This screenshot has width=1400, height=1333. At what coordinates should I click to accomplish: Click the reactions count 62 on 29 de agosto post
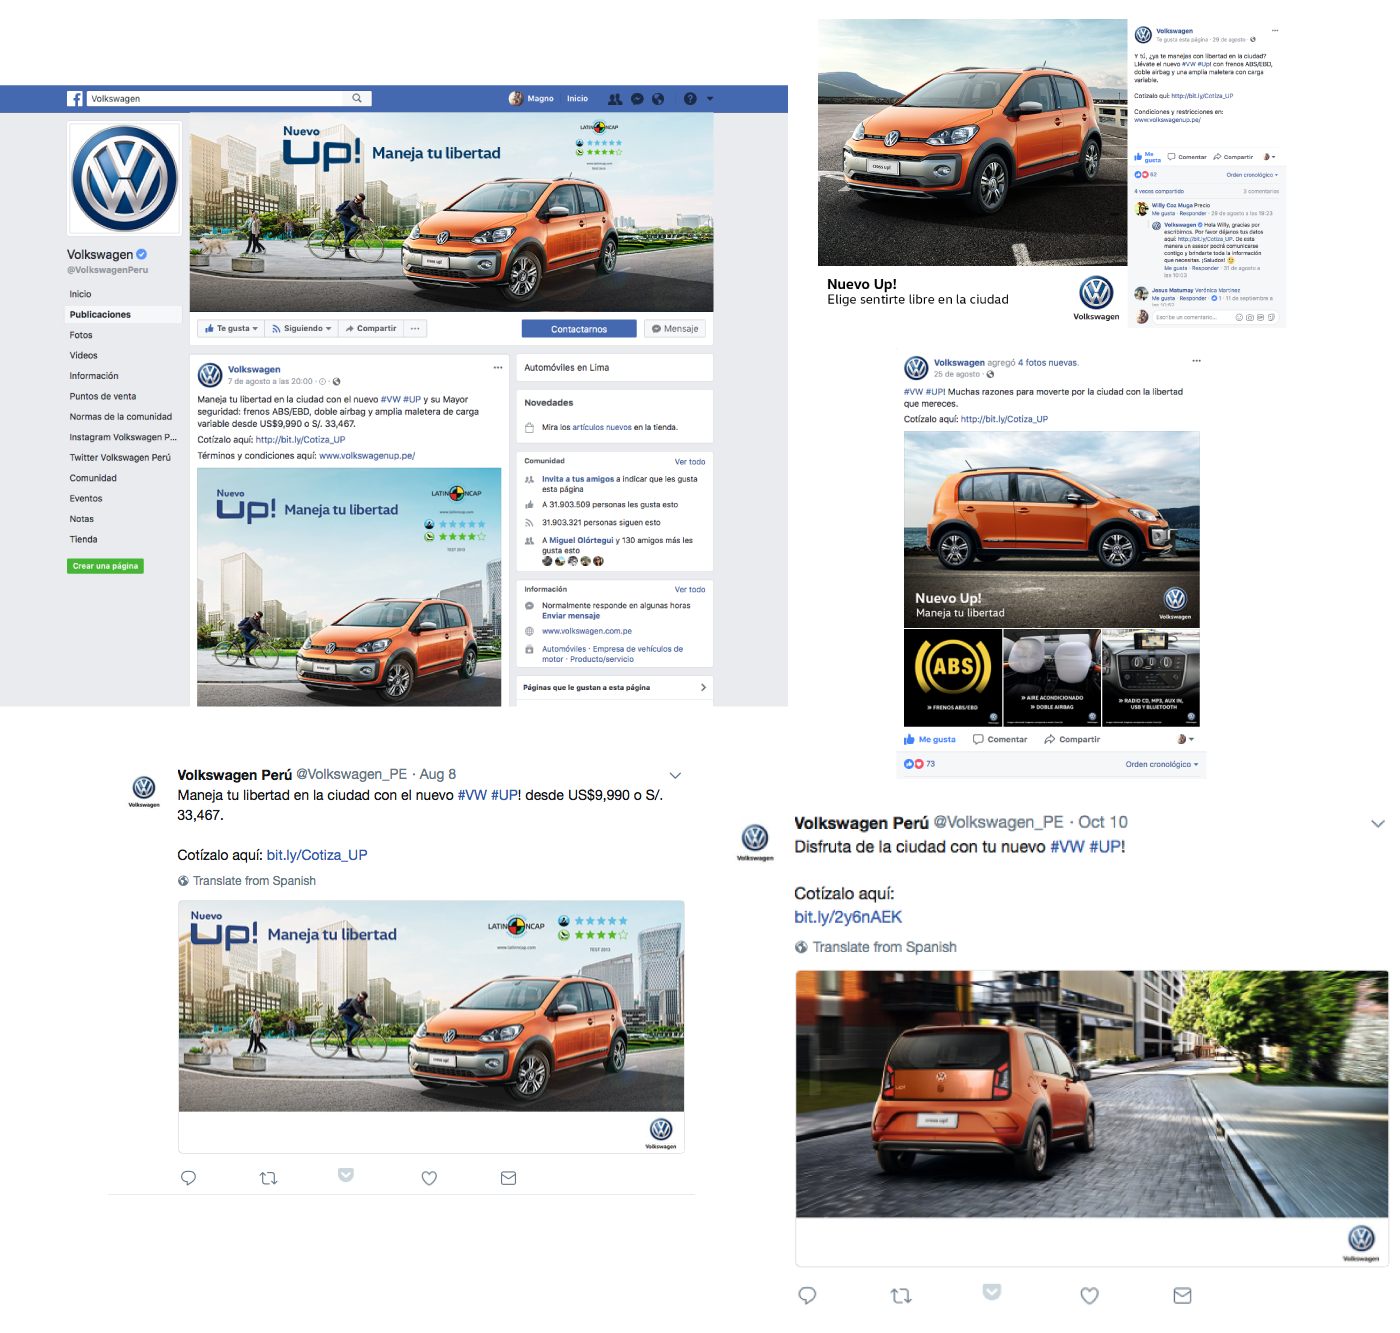(x=1153, y=174)
